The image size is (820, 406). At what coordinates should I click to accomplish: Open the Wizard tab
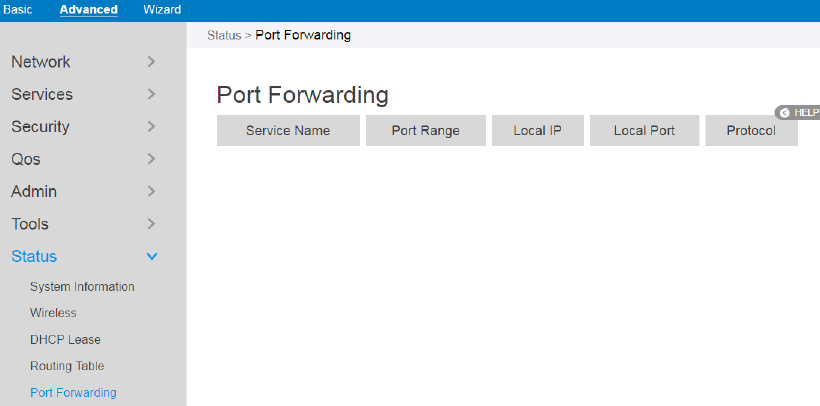pyautogui.click(x=162, y=10)
